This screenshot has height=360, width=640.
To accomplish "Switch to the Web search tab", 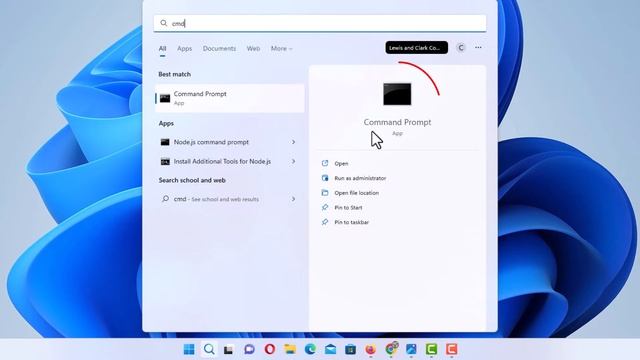I will (x=253, y=48).
